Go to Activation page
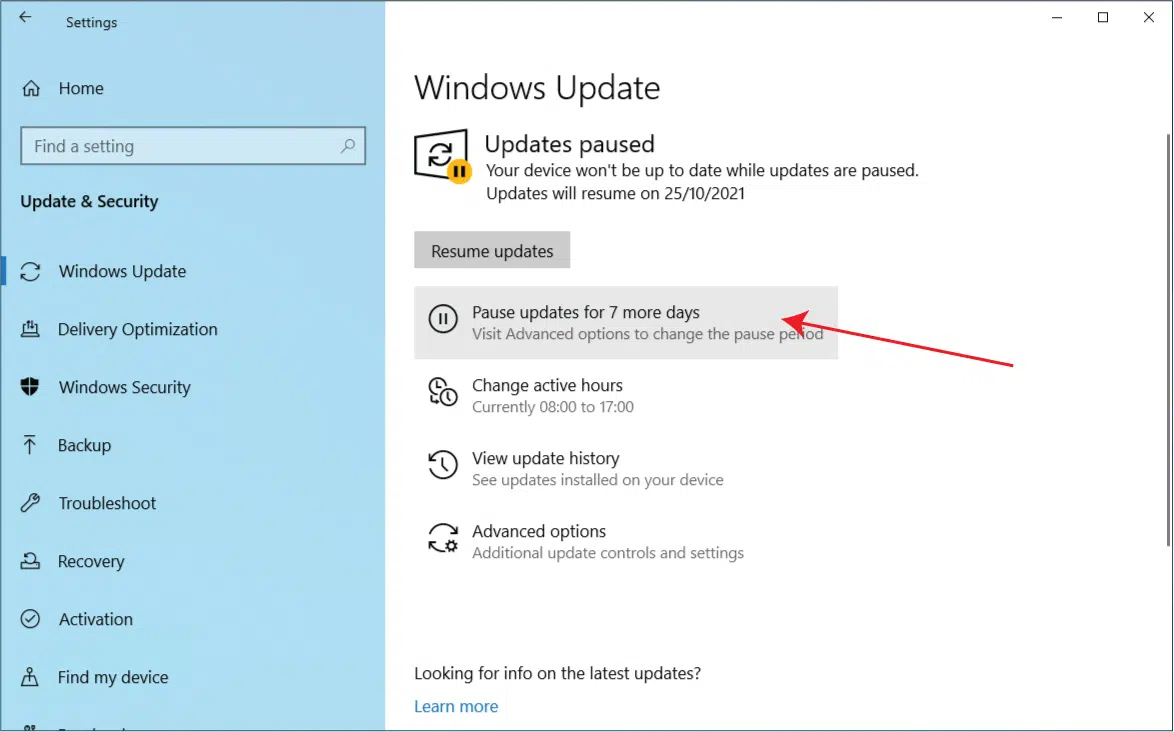This screenshot has height=732, width=1174. [95, 619]
